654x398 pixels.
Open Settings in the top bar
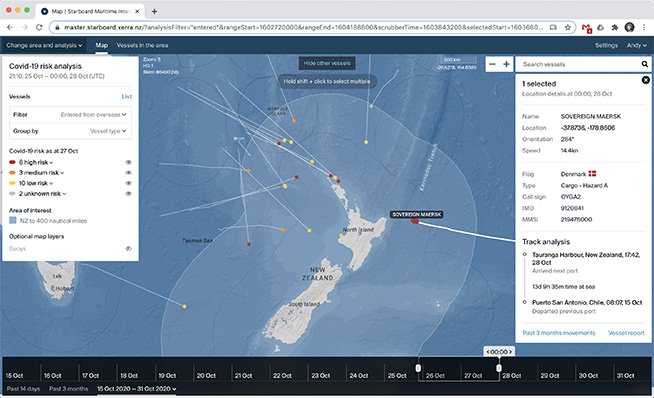606,45
